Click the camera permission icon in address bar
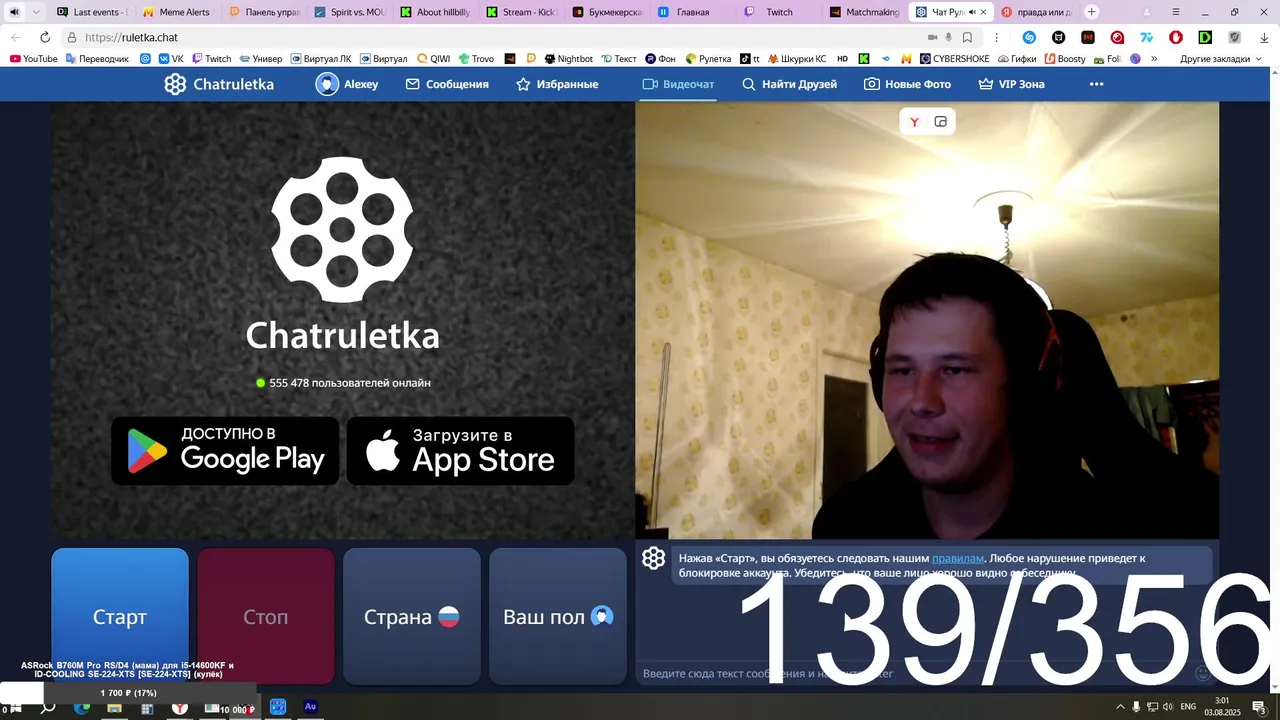The width and height of the screenshot is (1280, 720). 932,37
